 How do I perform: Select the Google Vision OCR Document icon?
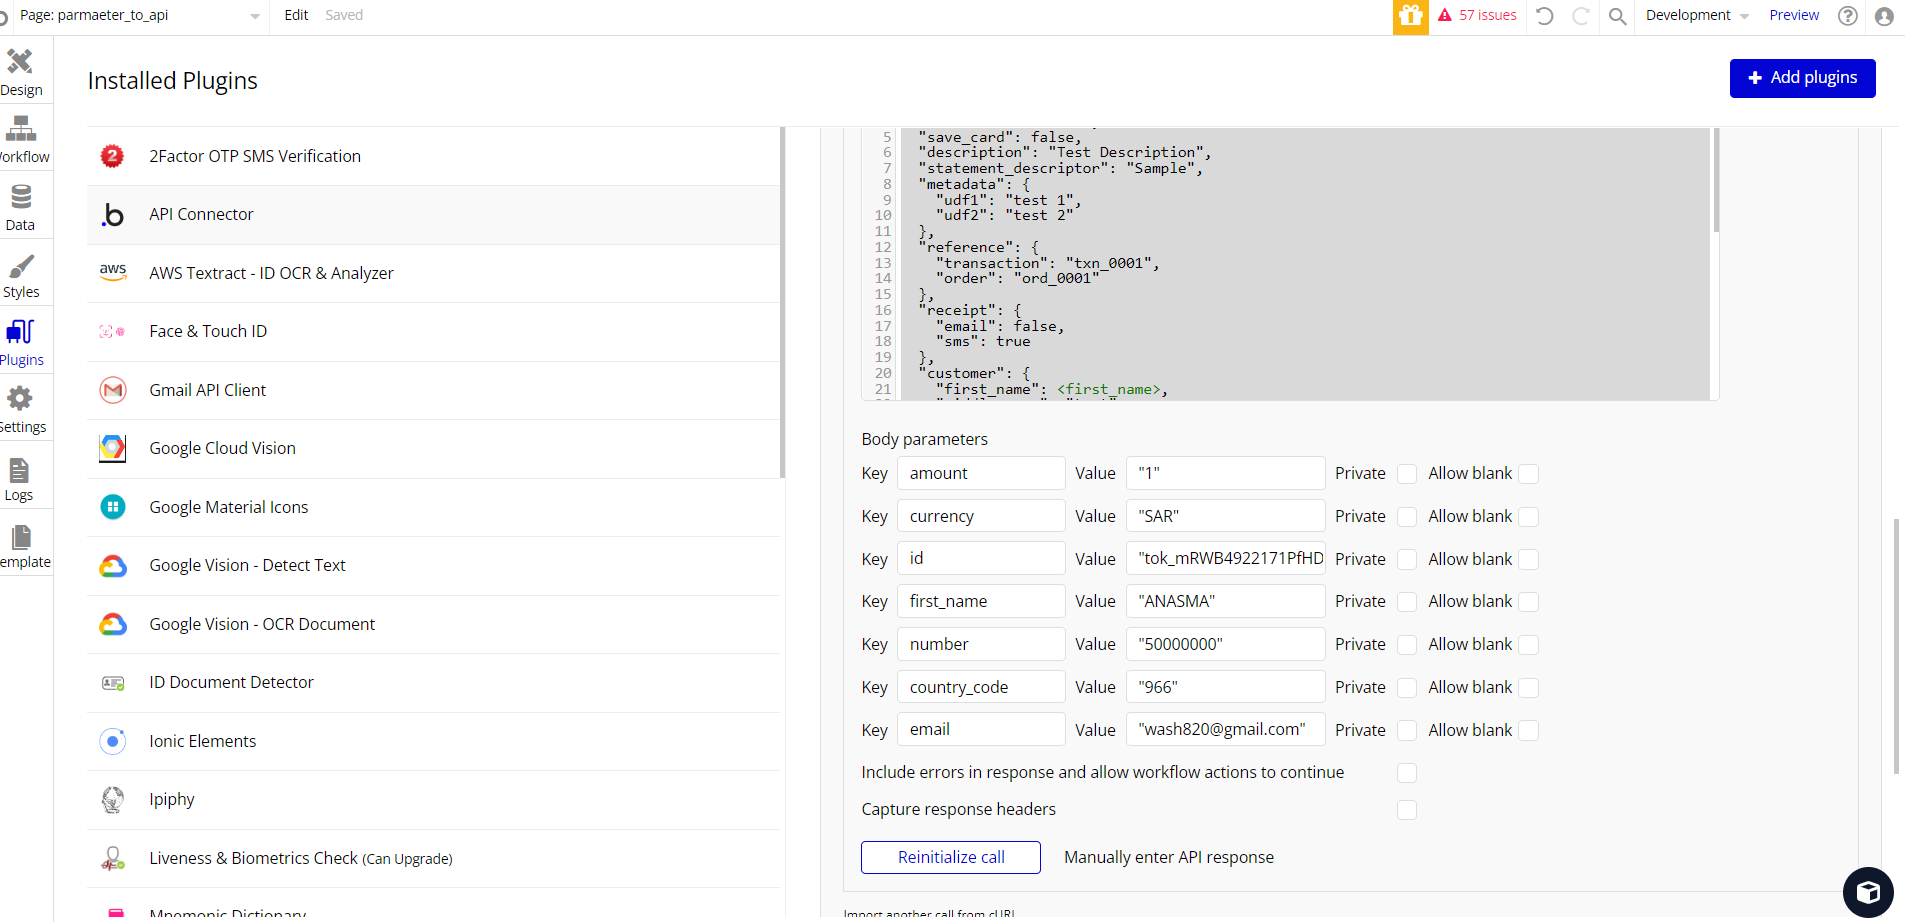pyautogui.click(x=113, y=624)
